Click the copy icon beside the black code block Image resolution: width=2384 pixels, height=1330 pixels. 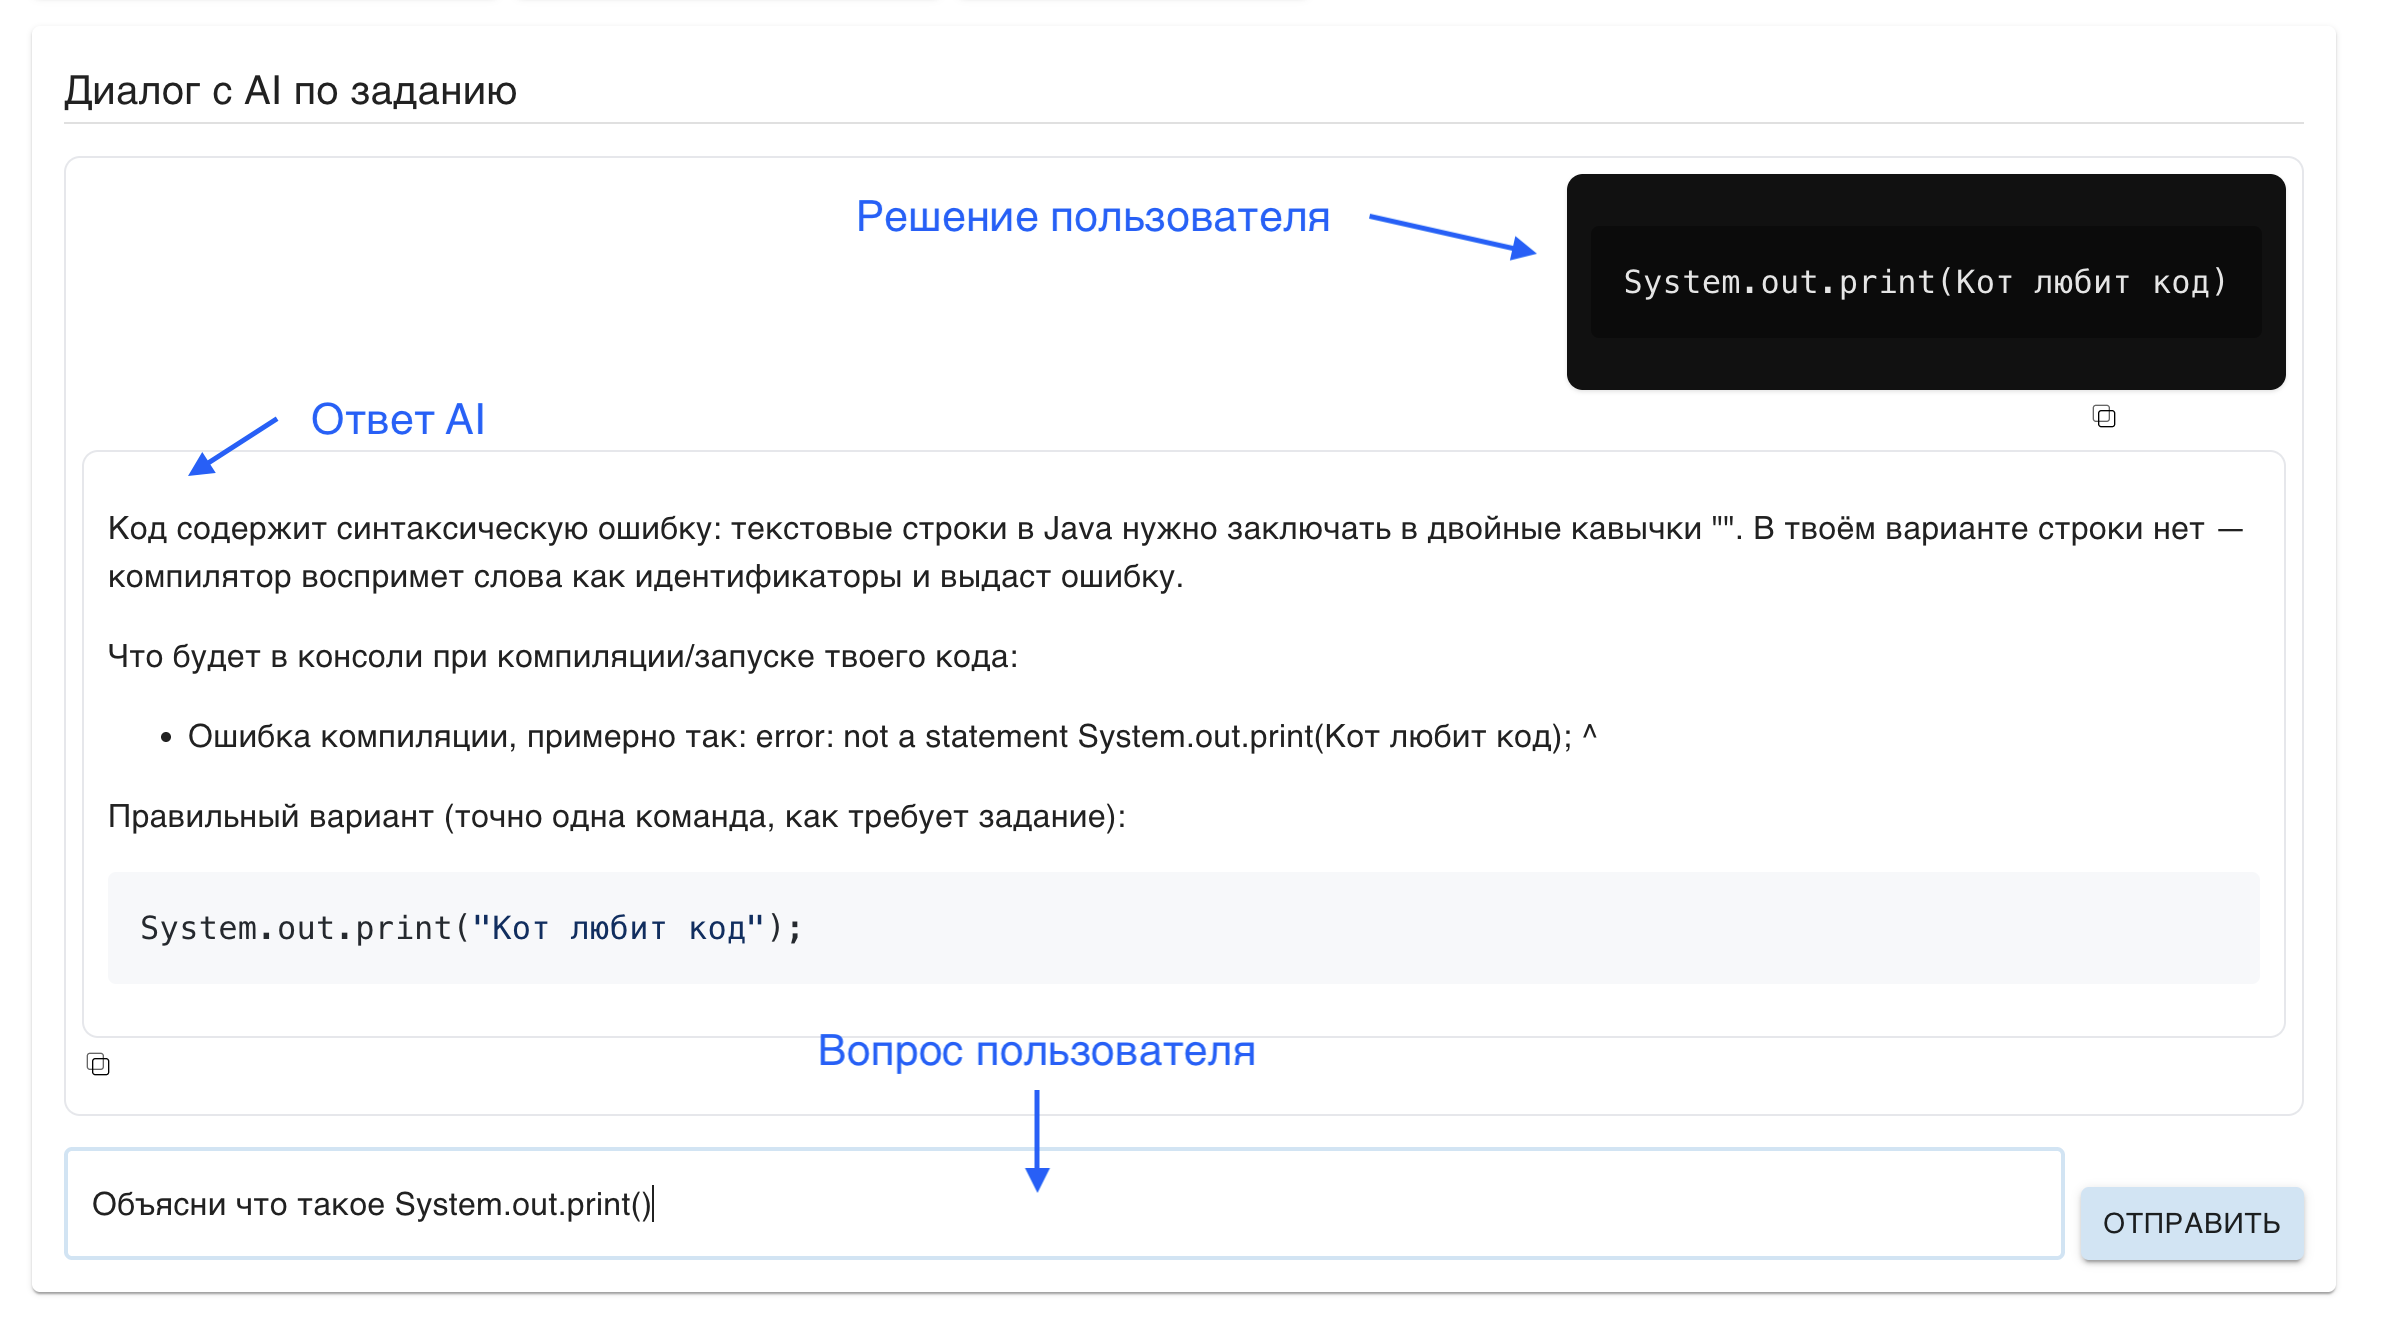(x=2103, y=417)
